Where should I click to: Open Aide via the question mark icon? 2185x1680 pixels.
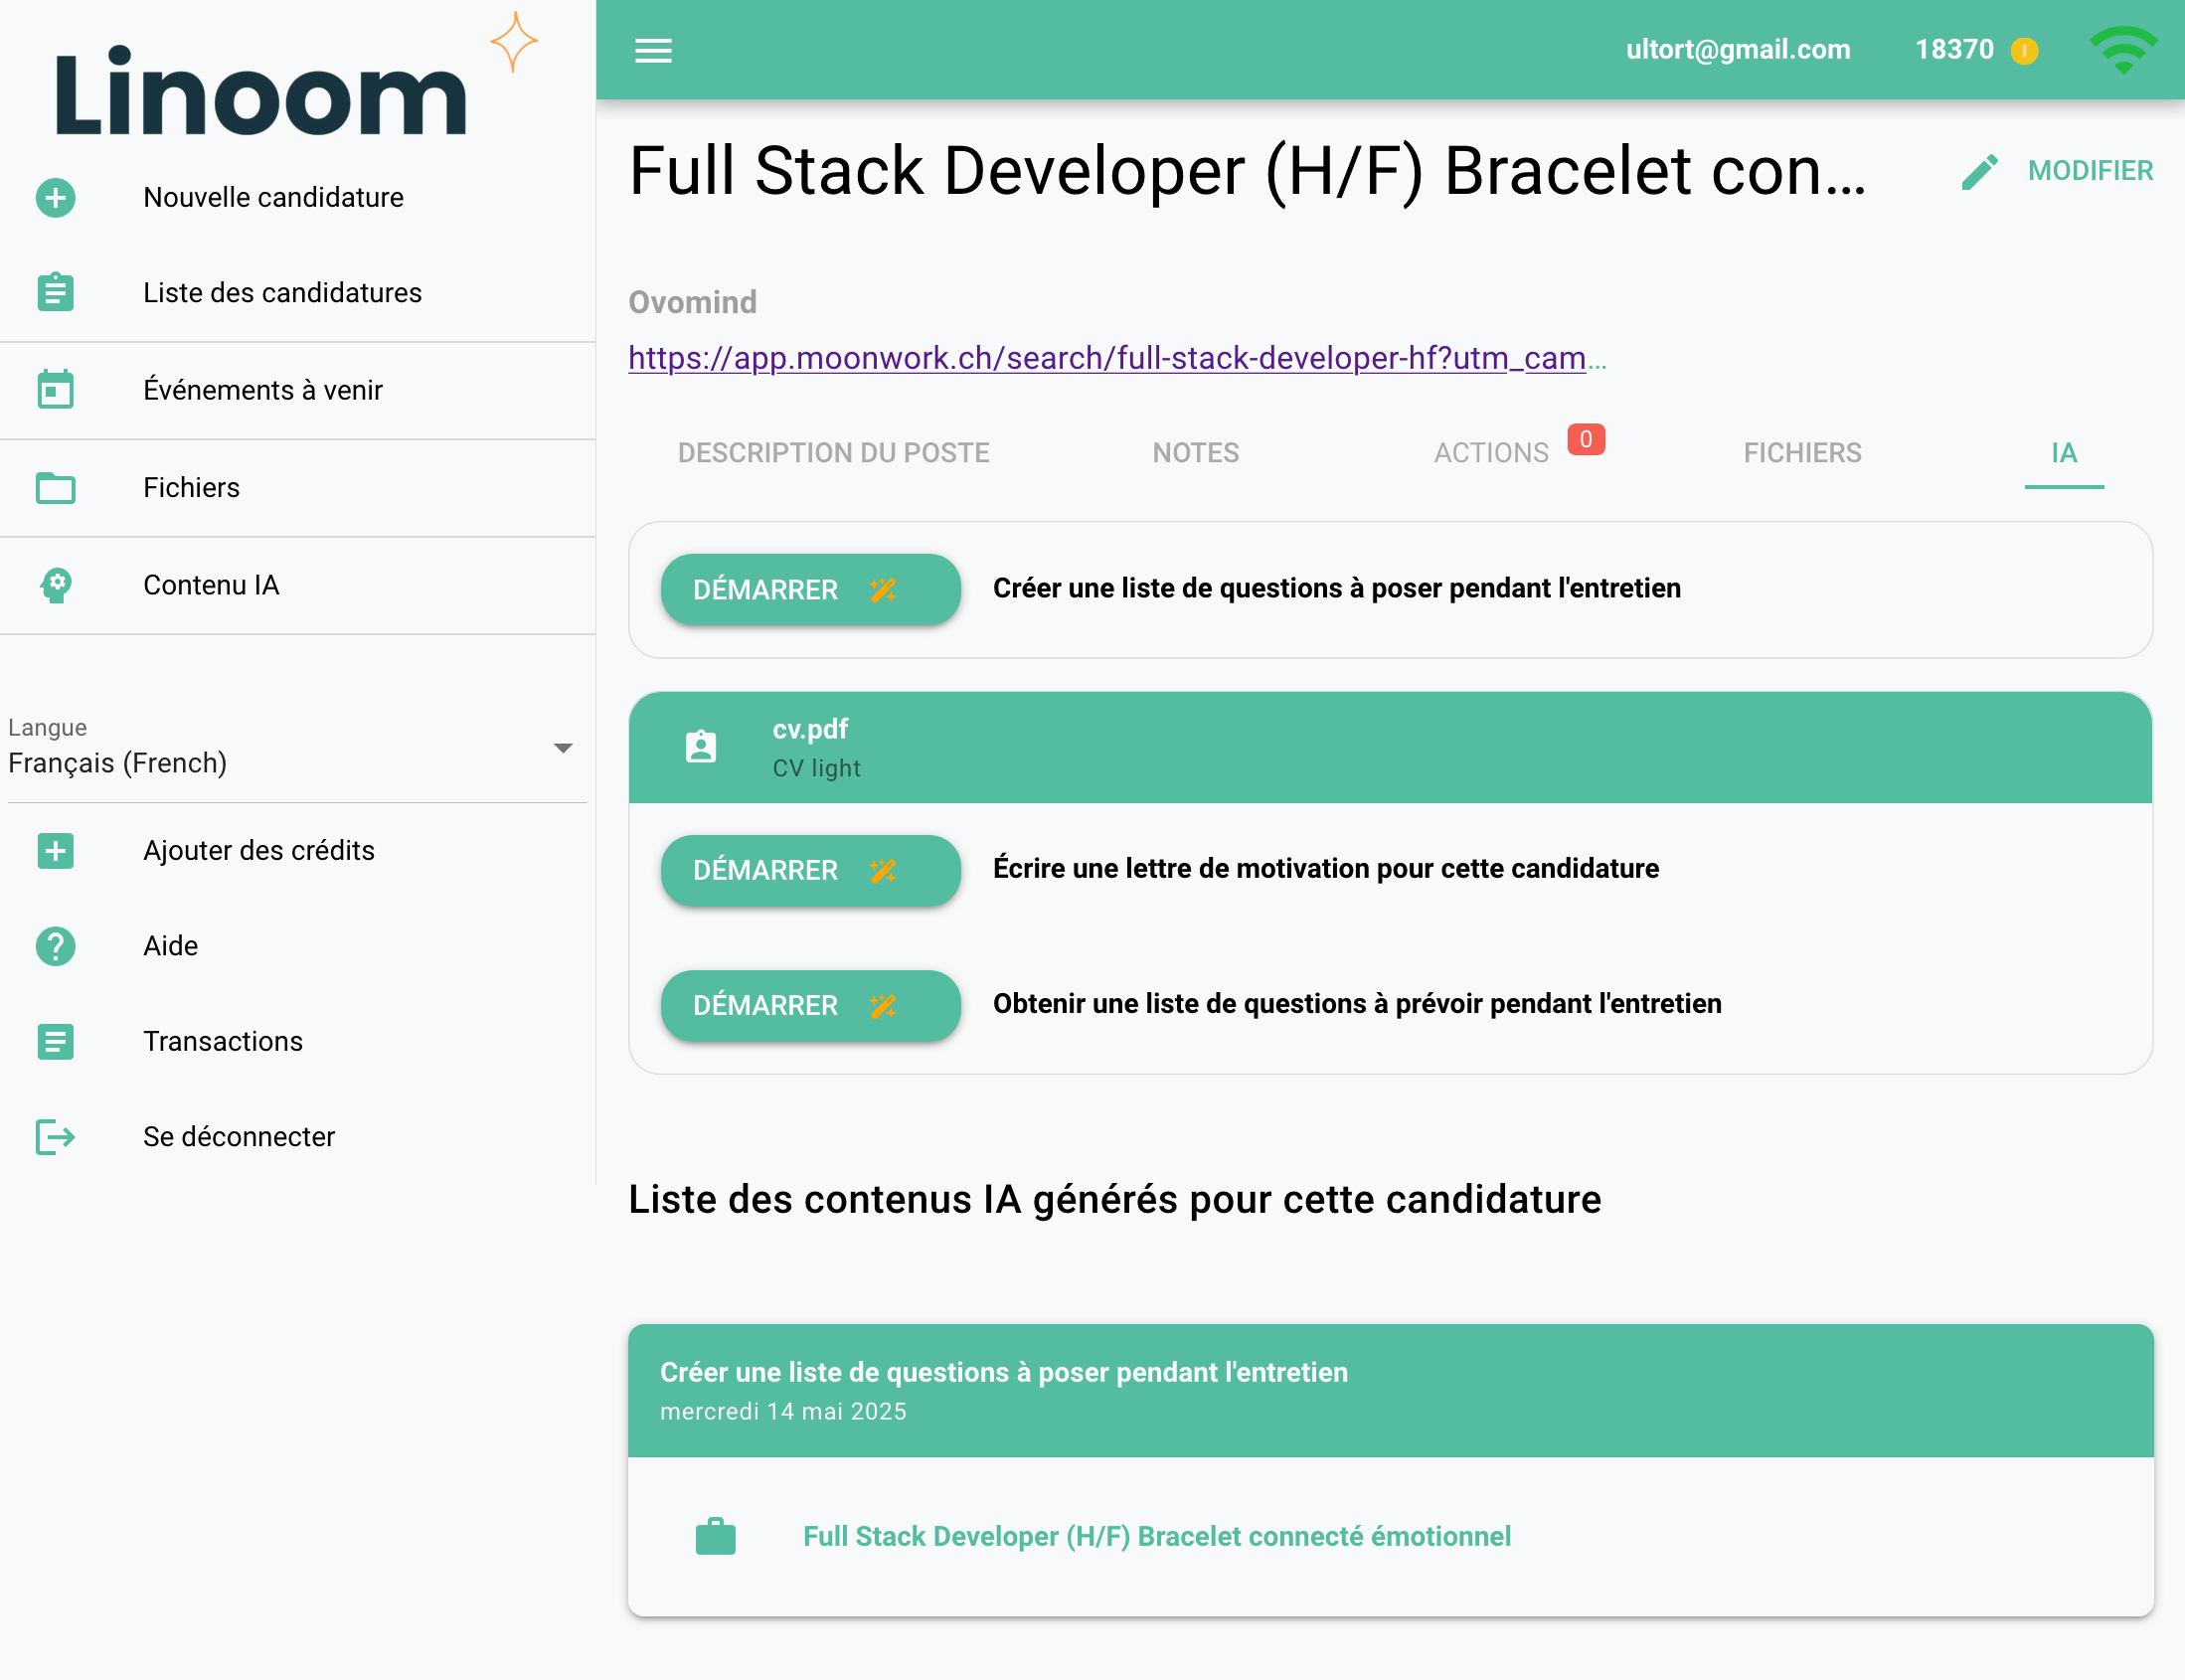55,946
